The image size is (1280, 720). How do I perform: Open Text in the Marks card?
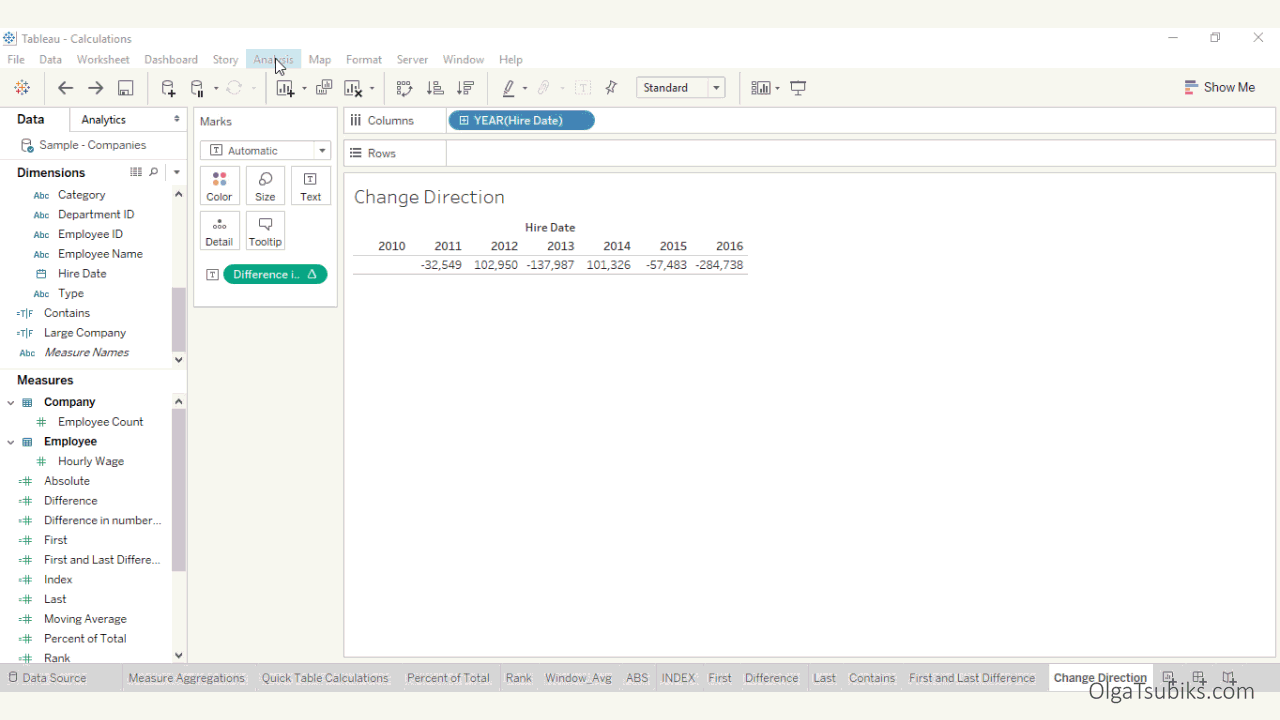tap(311, 186)
